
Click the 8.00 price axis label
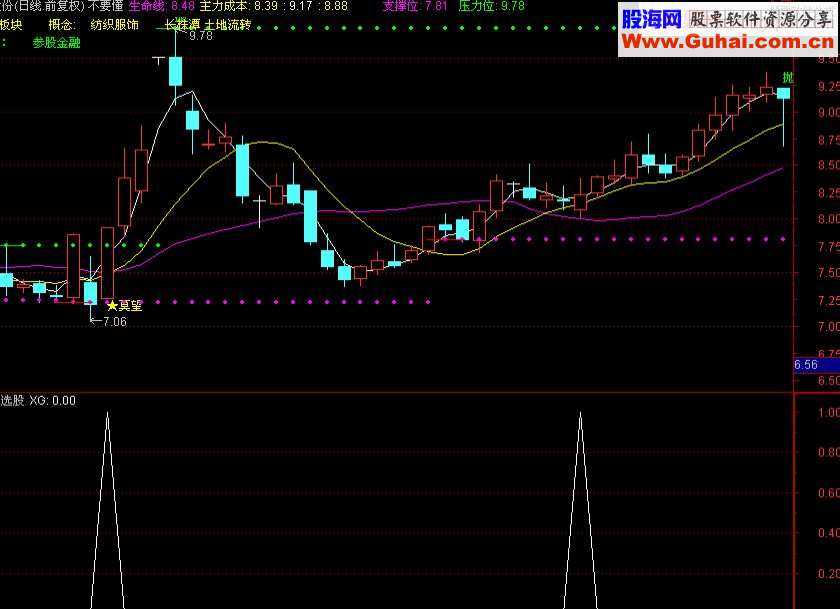coord(828,219)
